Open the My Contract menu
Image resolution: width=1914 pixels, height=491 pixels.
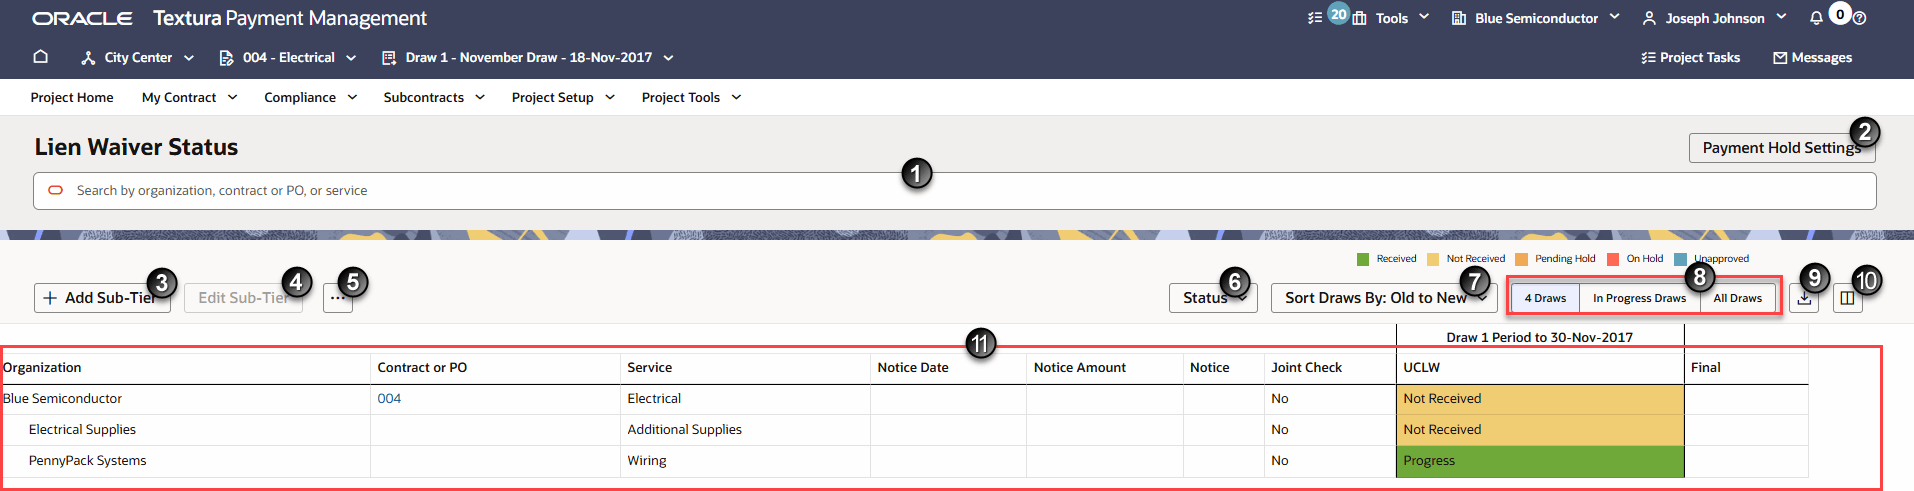click(189, 97)
